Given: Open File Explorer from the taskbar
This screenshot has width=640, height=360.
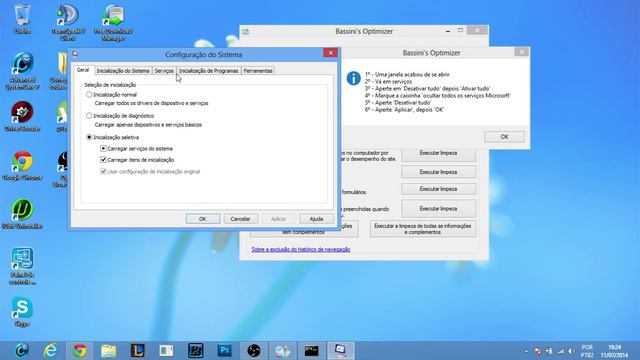Looking at the screenshot, I should pyautogui.click(x=109, y=351).
